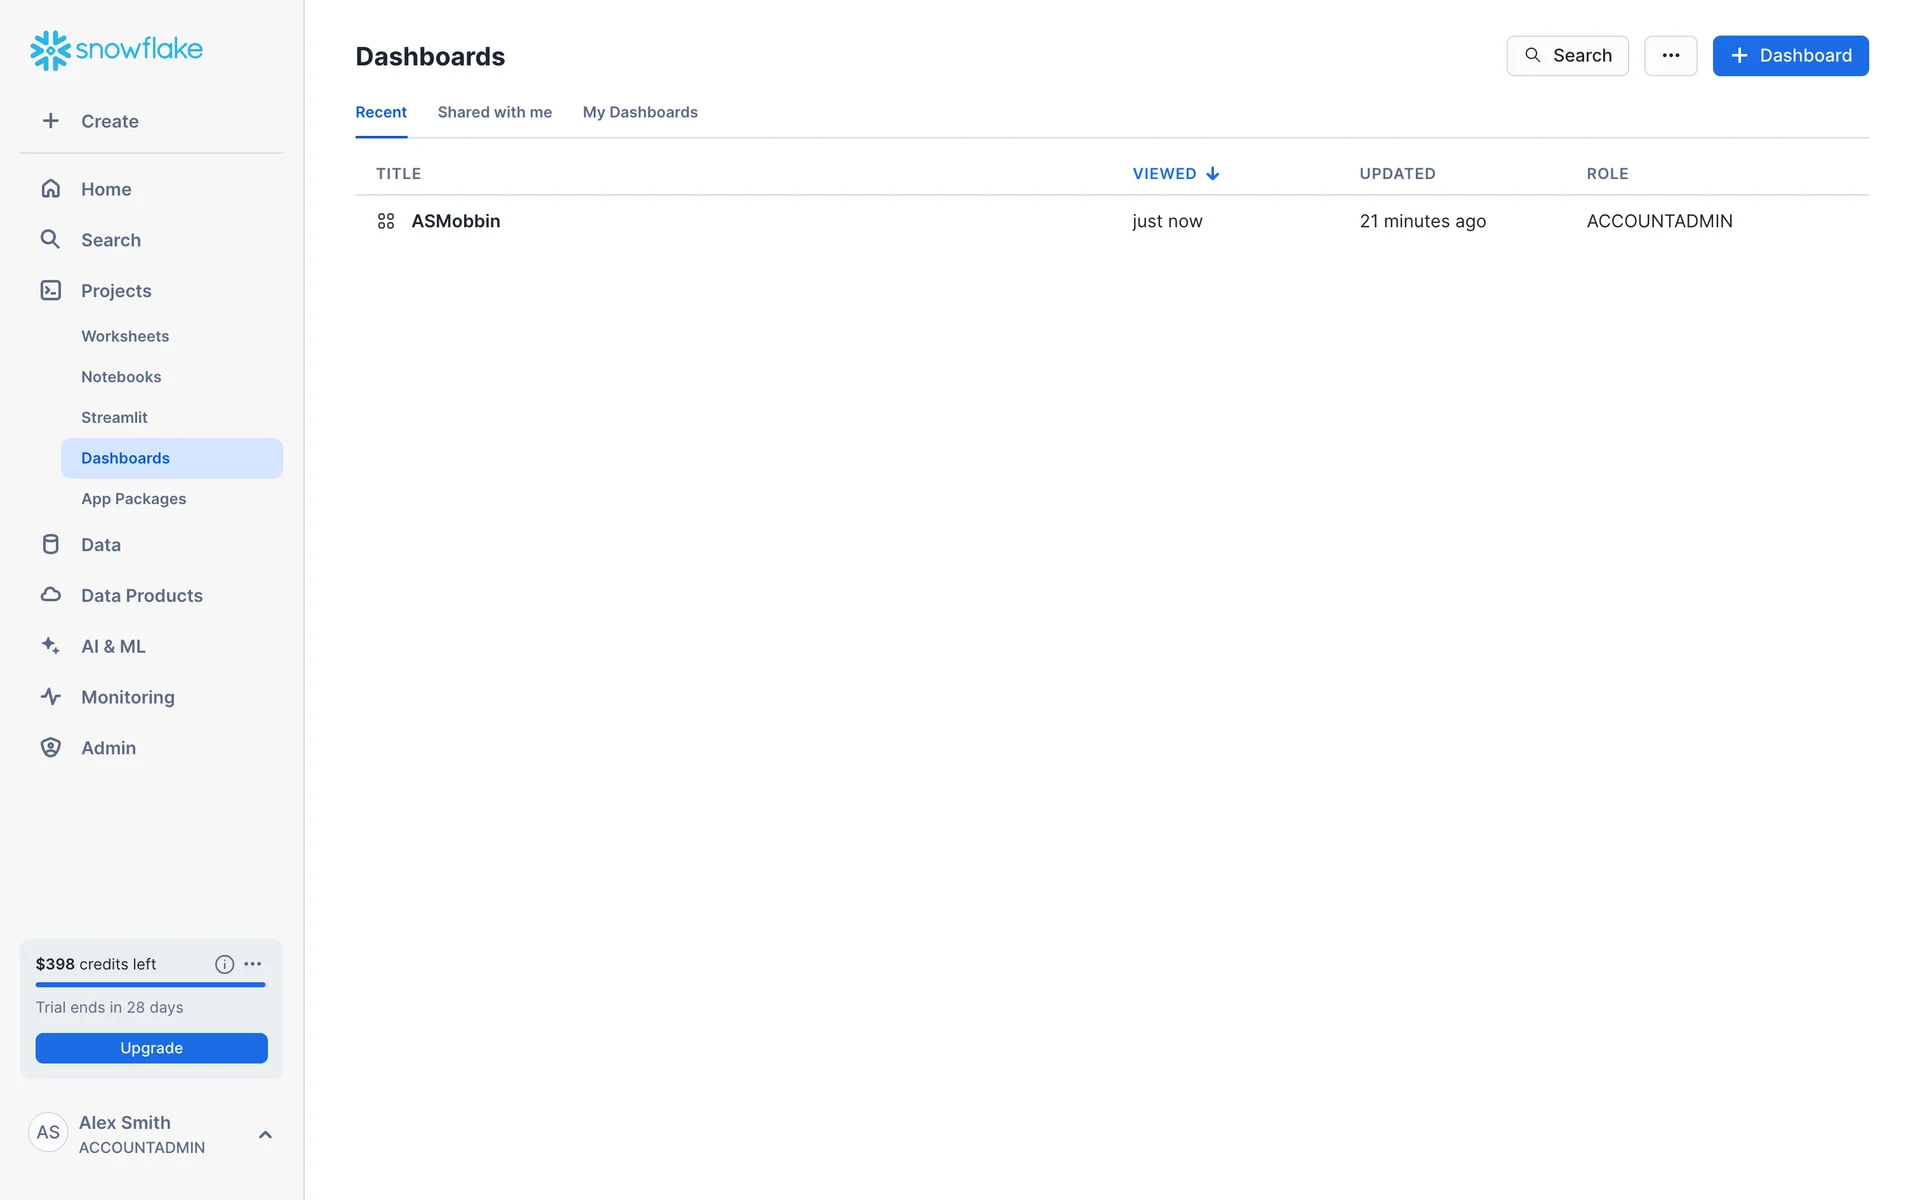Screen dimensions: 1920x1200
Task: Switch to Shared with me tab
Action: point(494,112)
